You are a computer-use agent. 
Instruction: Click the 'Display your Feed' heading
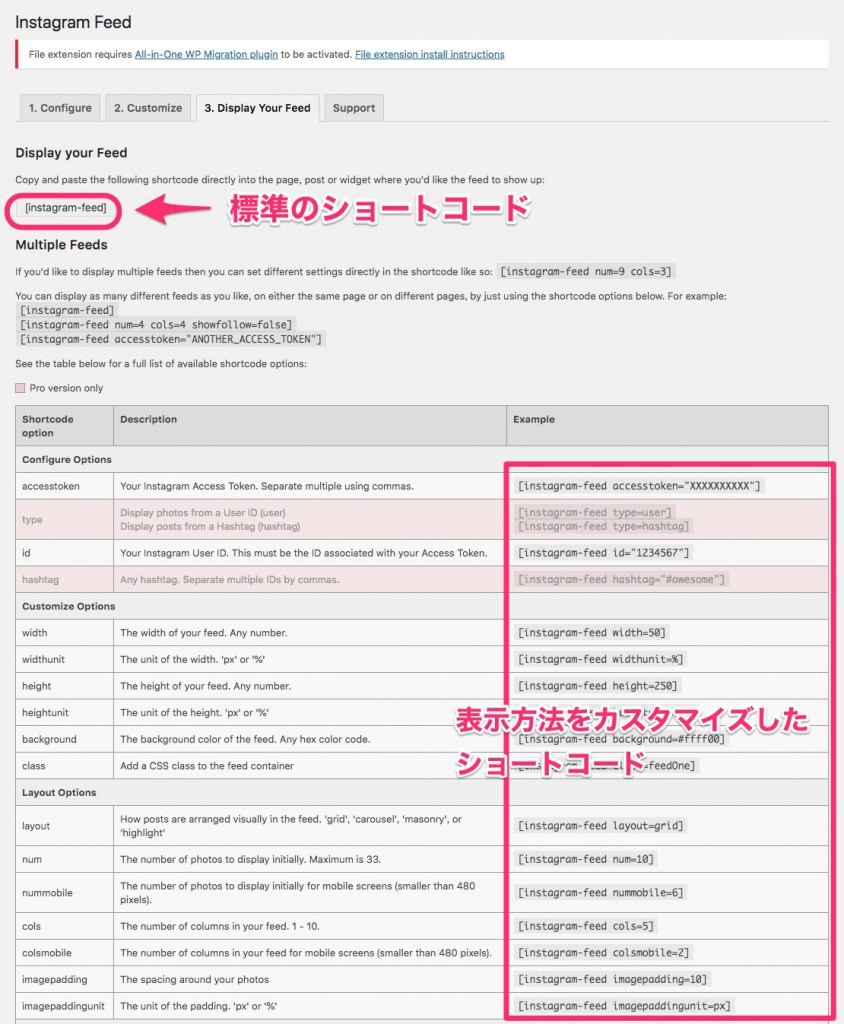click(71, 153)
